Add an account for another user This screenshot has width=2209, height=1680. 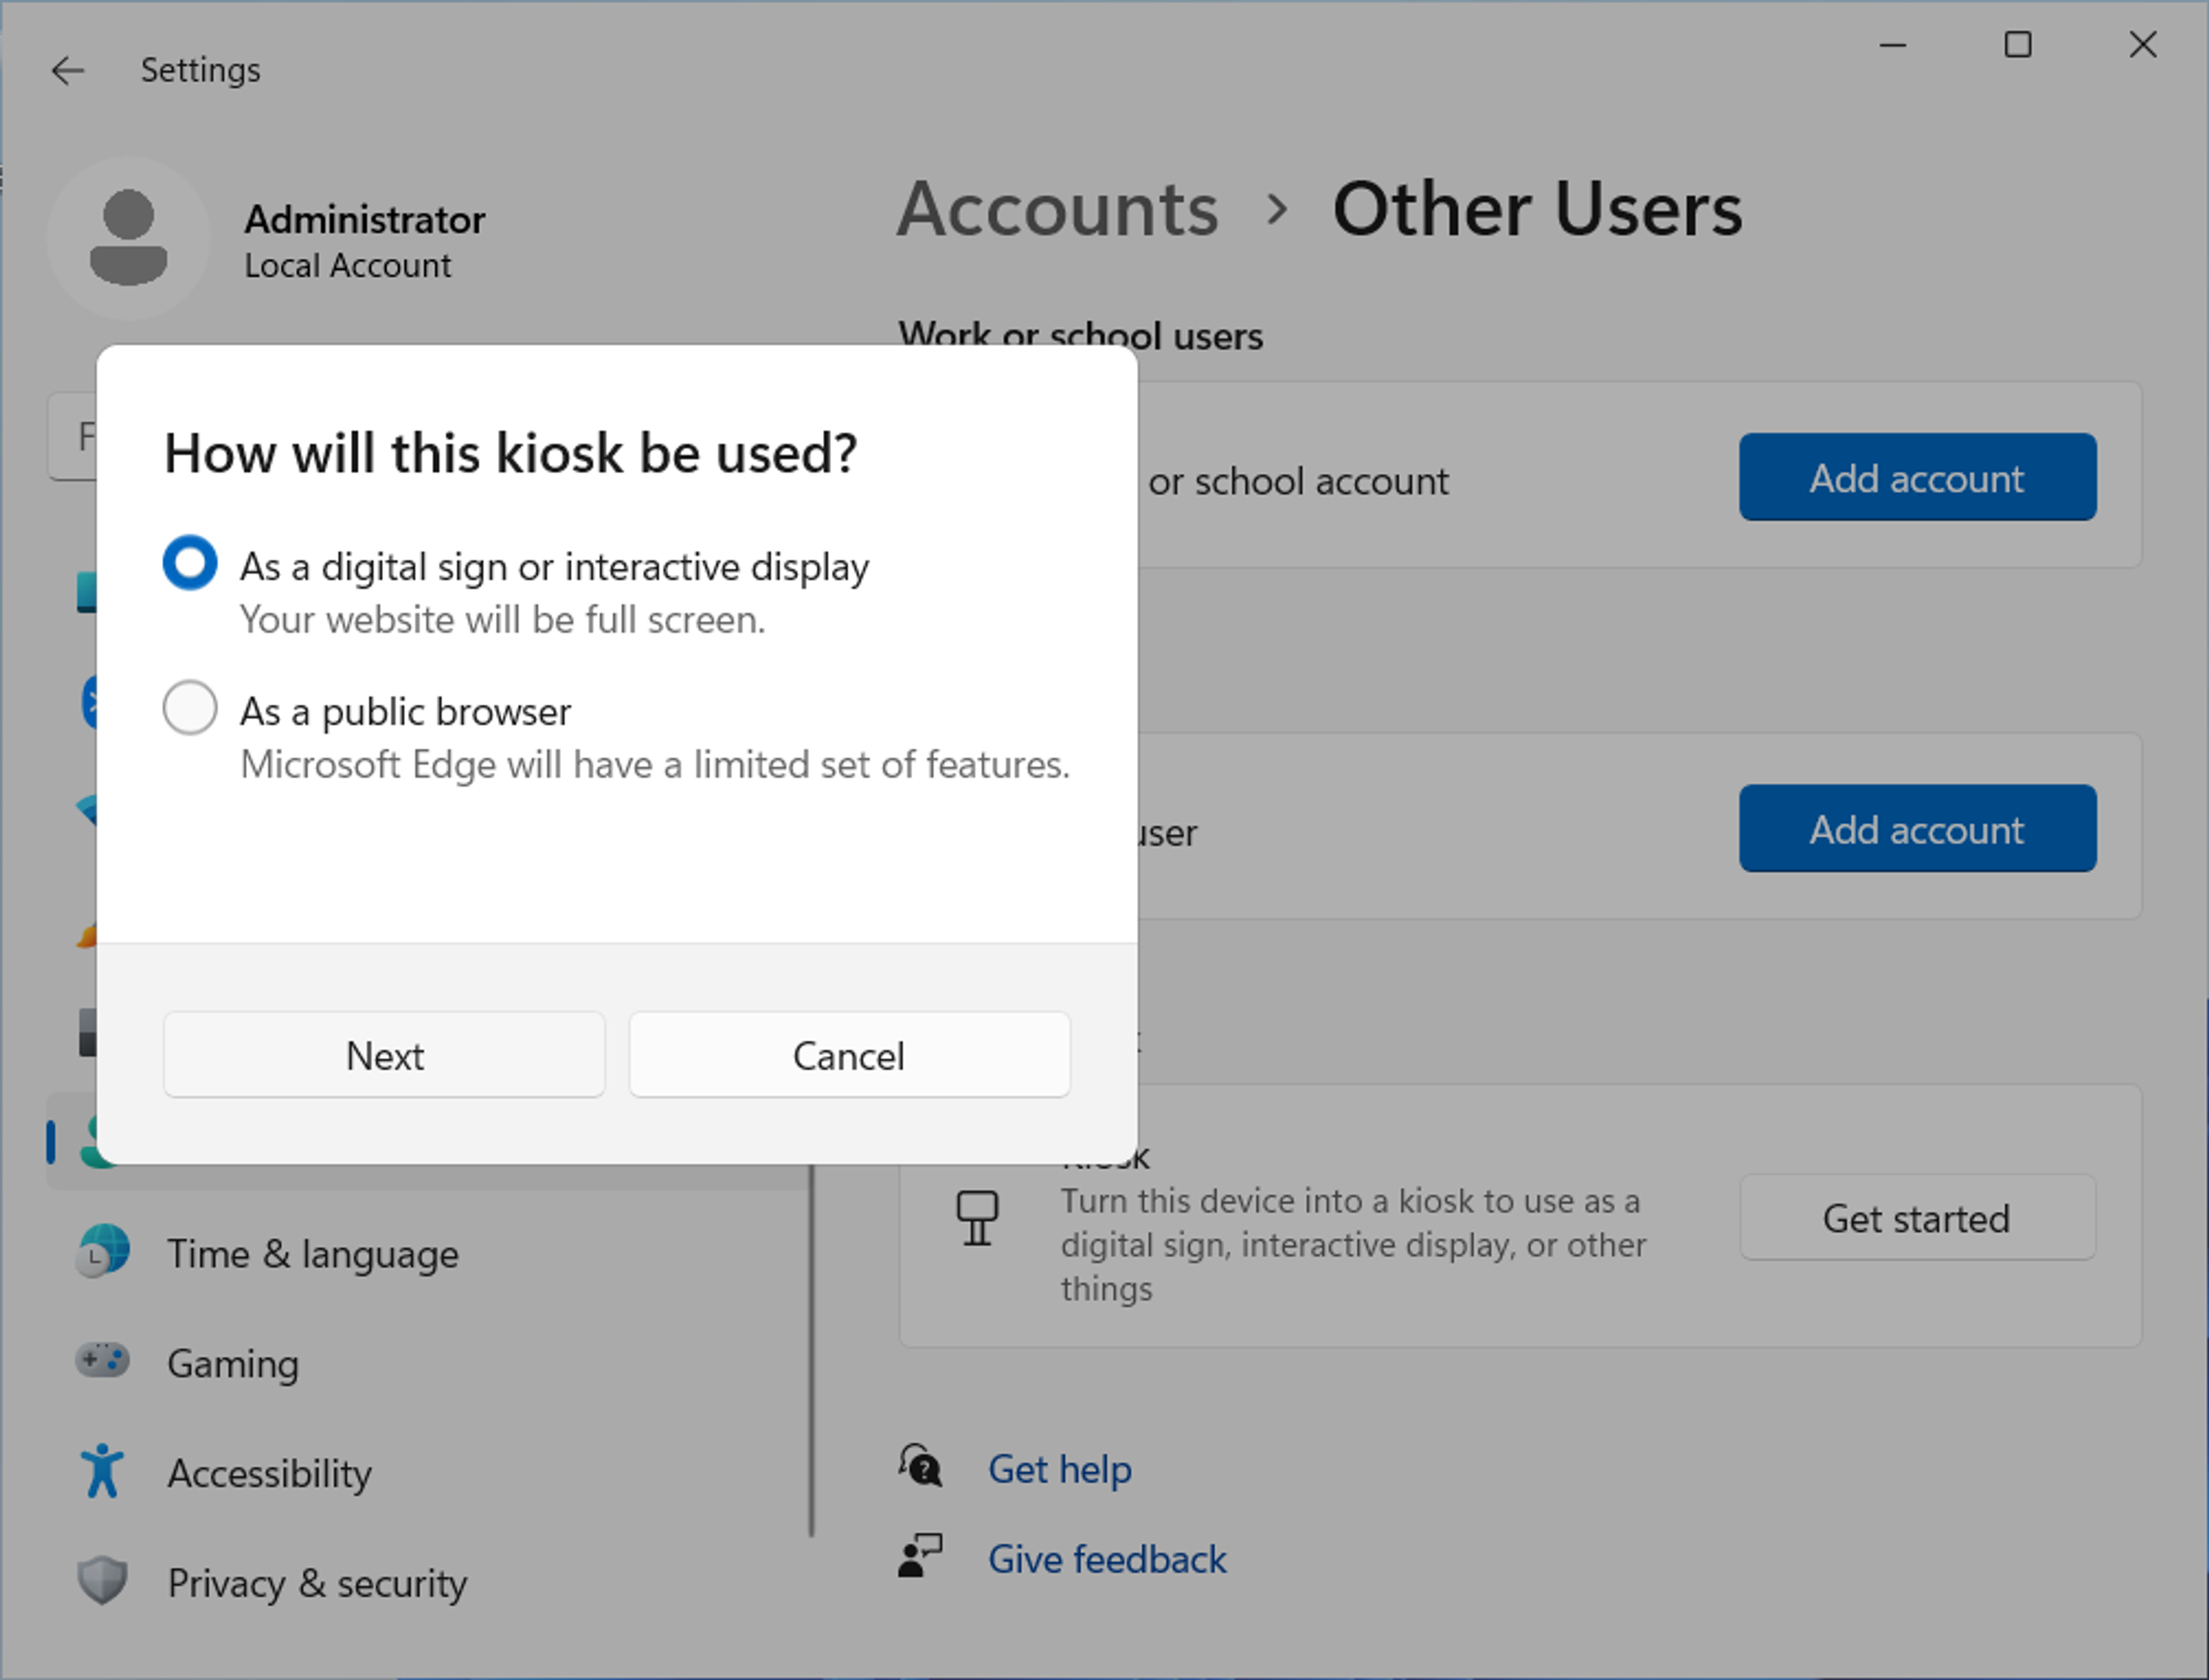pos(1917,828)
